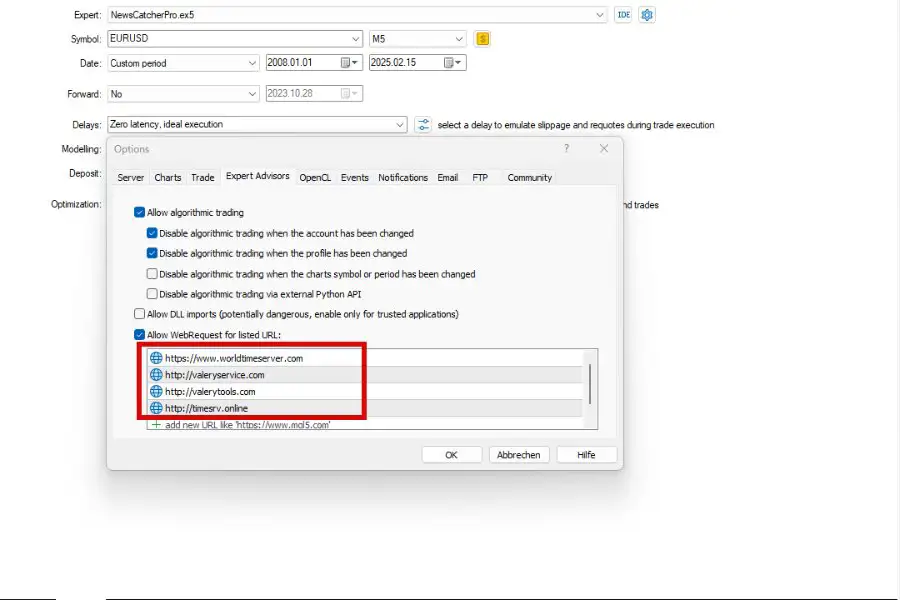Screen dimensions: 900x600
Task: Expand the Delays Zero latency dropdown
Action: [399, 125]
